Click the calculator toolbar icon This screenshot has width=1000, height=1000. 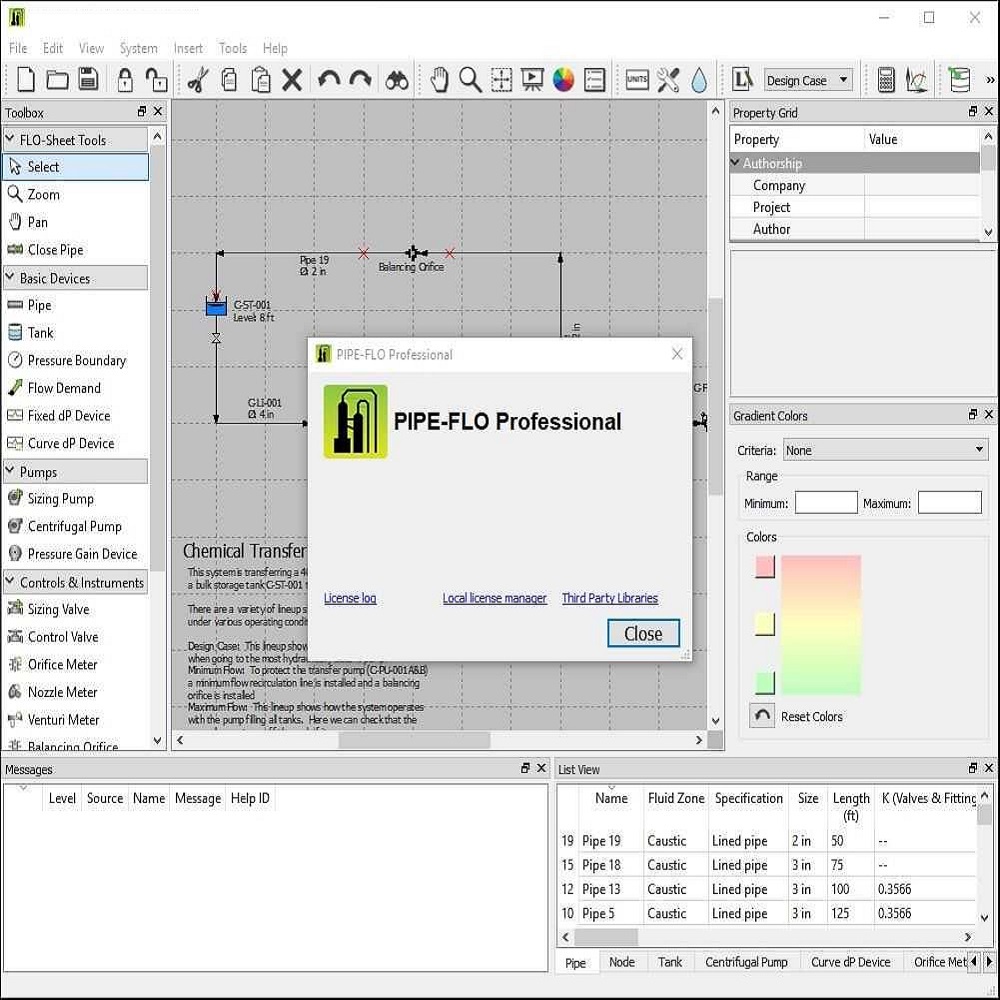886,80
